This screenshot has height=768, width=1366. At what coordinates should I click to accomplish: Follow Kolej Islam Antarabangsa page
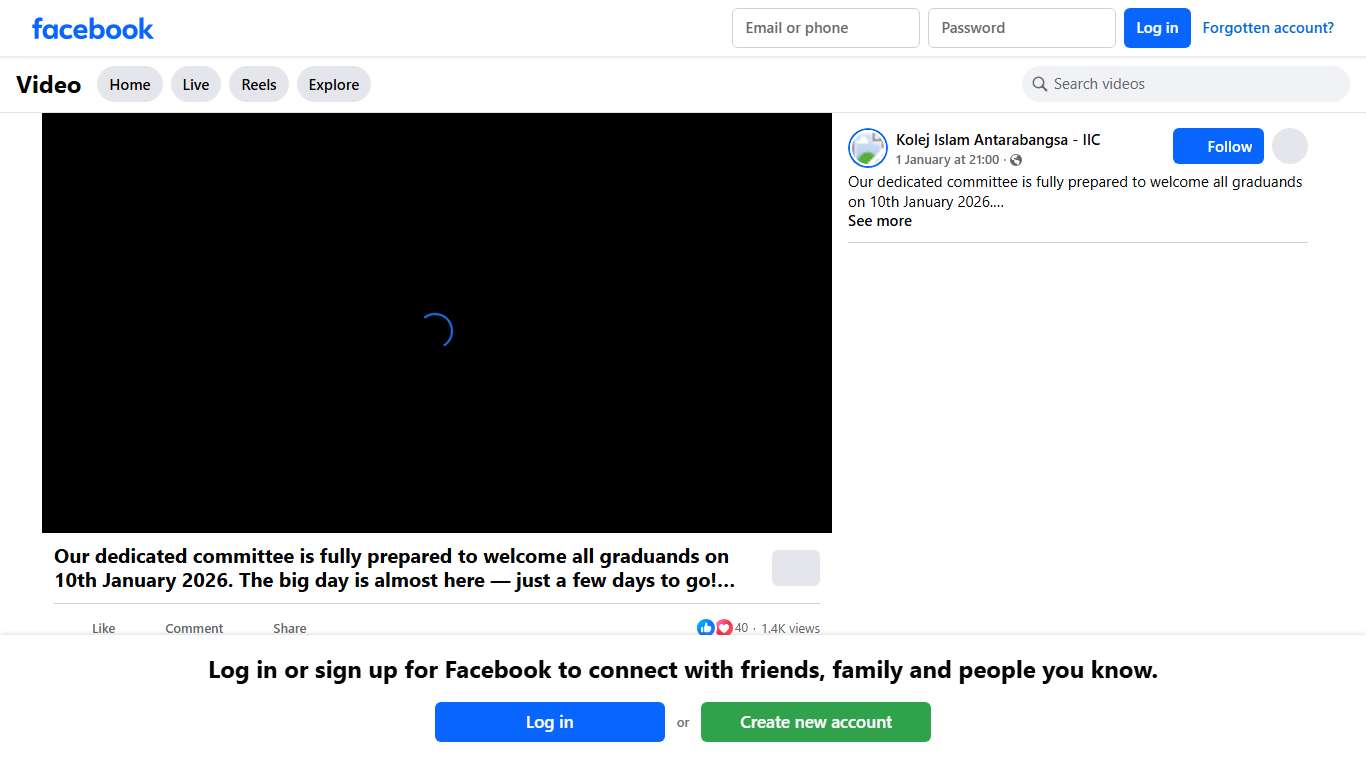click(x=1218, y=146)
